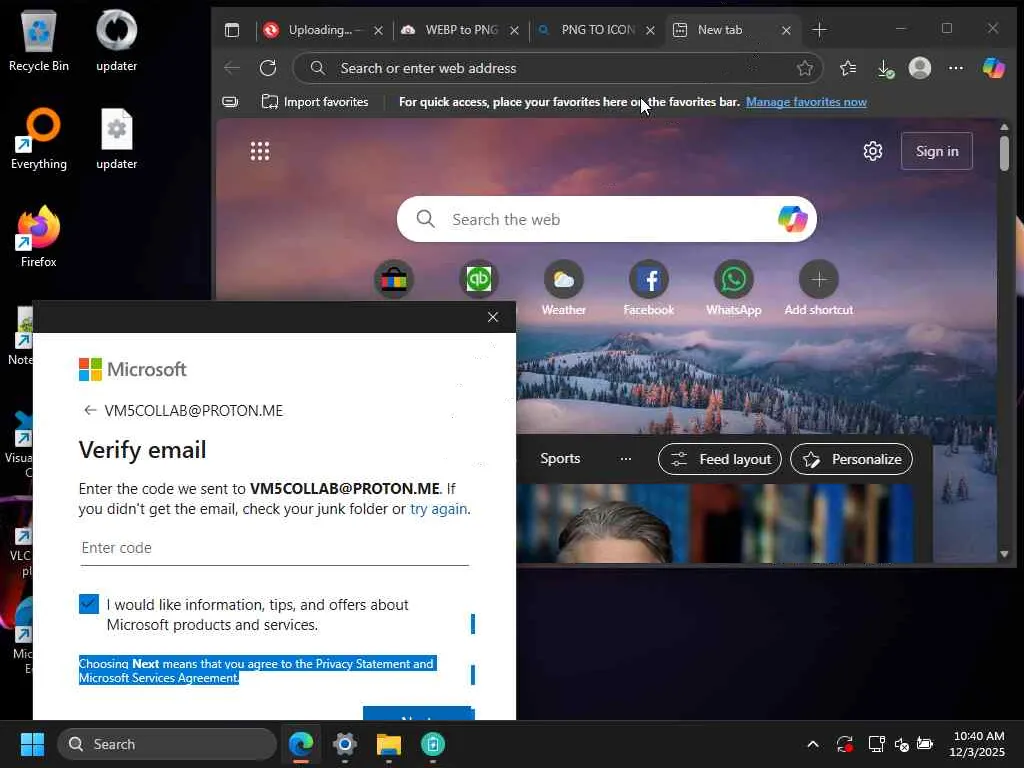Open the Edge Favorites list icon

click(x=848, y=68)
